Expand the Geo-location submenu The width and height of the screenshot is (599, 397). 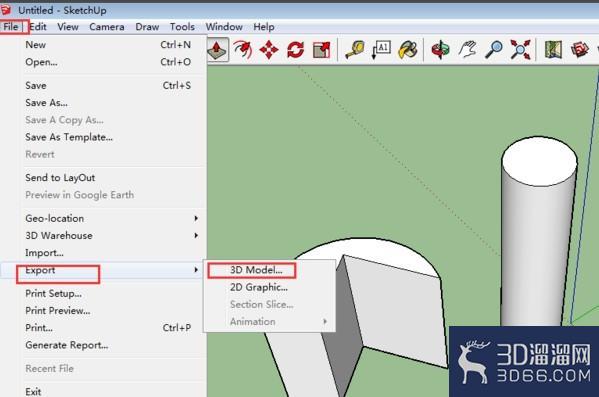(x=103, y=219)
